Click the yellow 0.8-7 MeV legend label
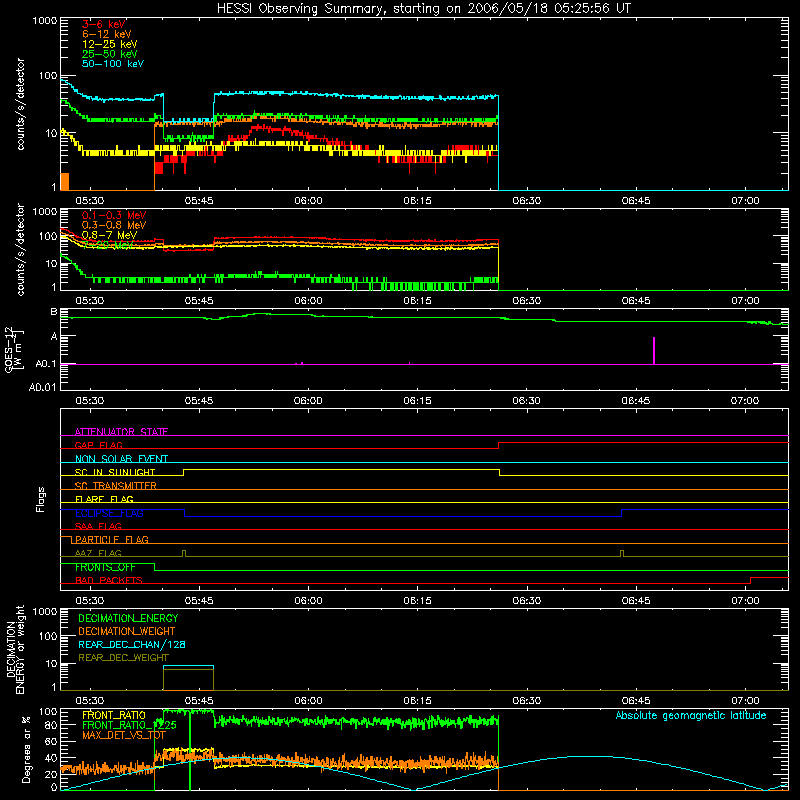800x800 pixels. point(109,235)
